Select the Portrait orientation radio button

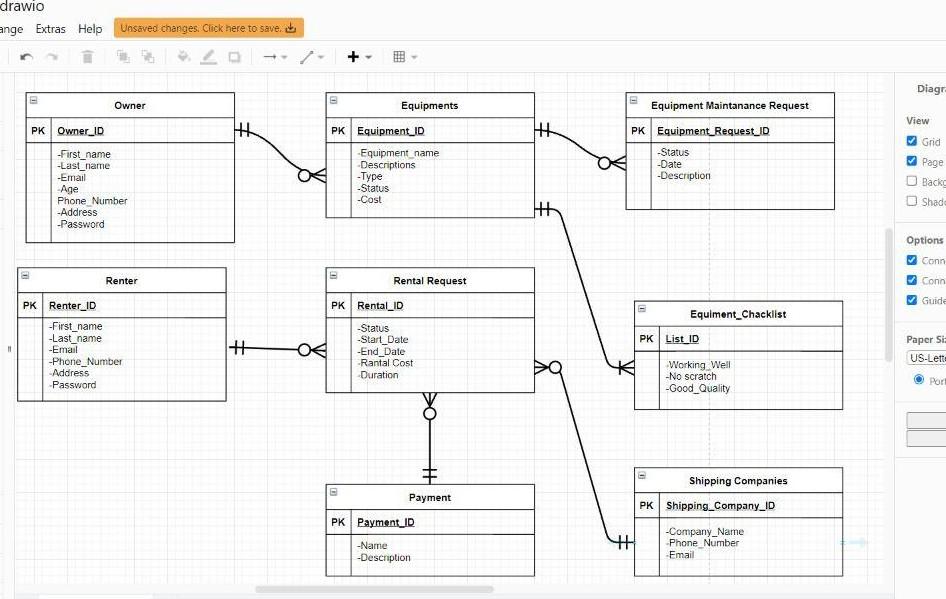point(918,378)
